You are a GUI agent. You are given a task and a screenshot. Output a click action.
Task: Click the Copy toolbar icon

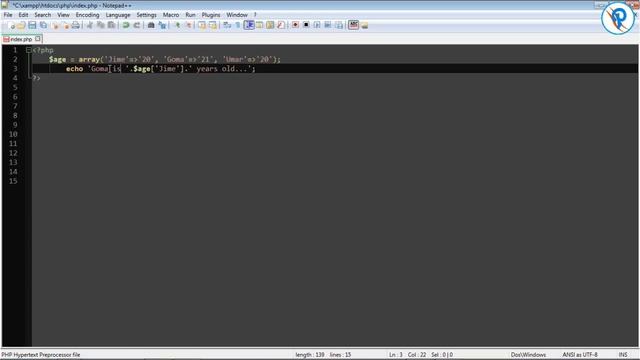(100, 25)
